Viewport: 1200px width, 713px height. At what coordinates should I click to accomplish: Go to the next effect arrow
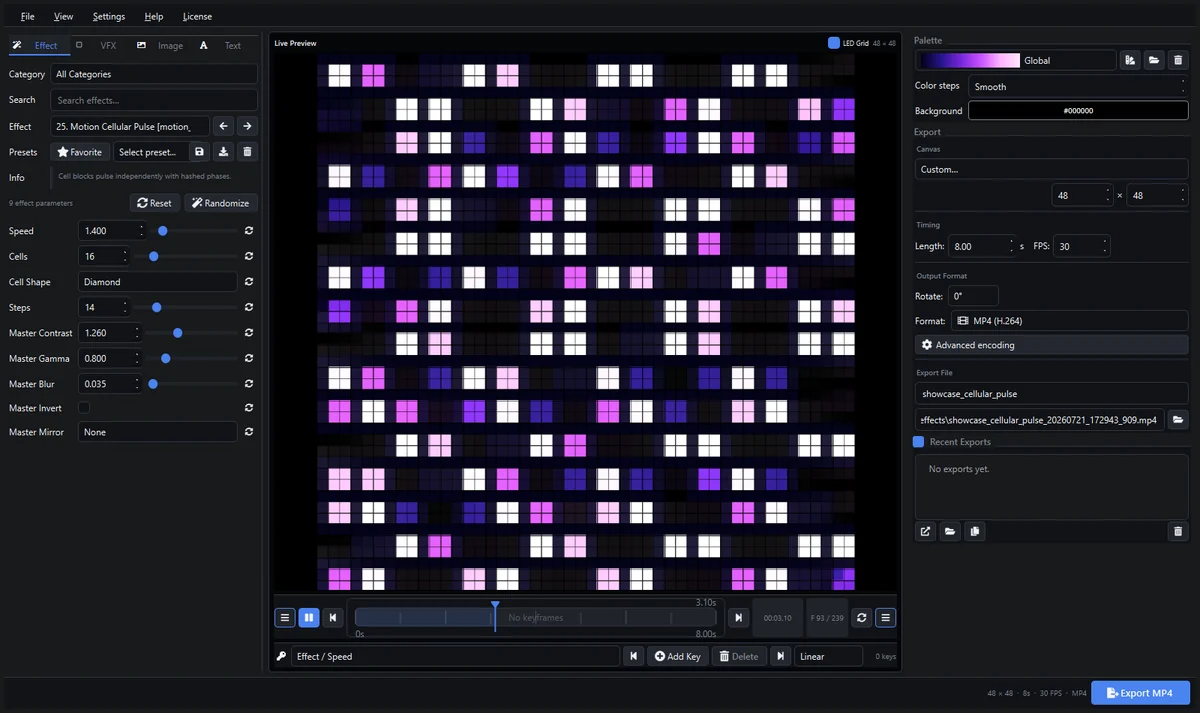247,126
